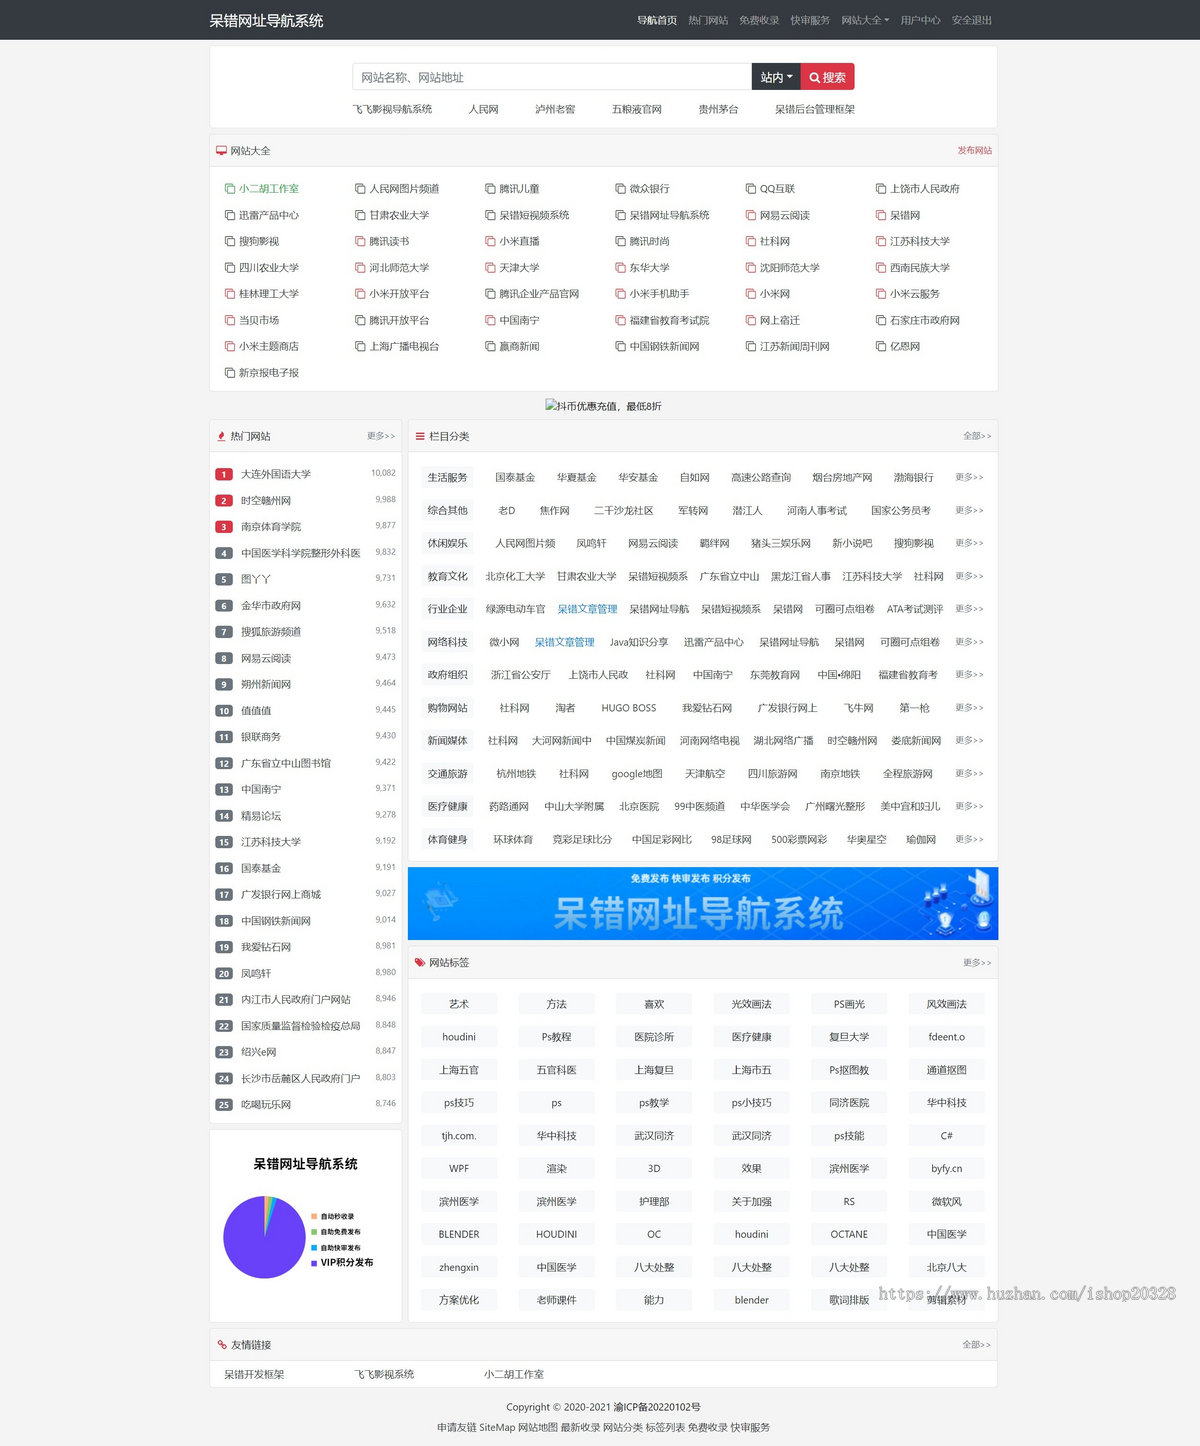Click the flame icon beside 热门网站 heading
Screen dimensions: 1200x1446
click(221, 436)
